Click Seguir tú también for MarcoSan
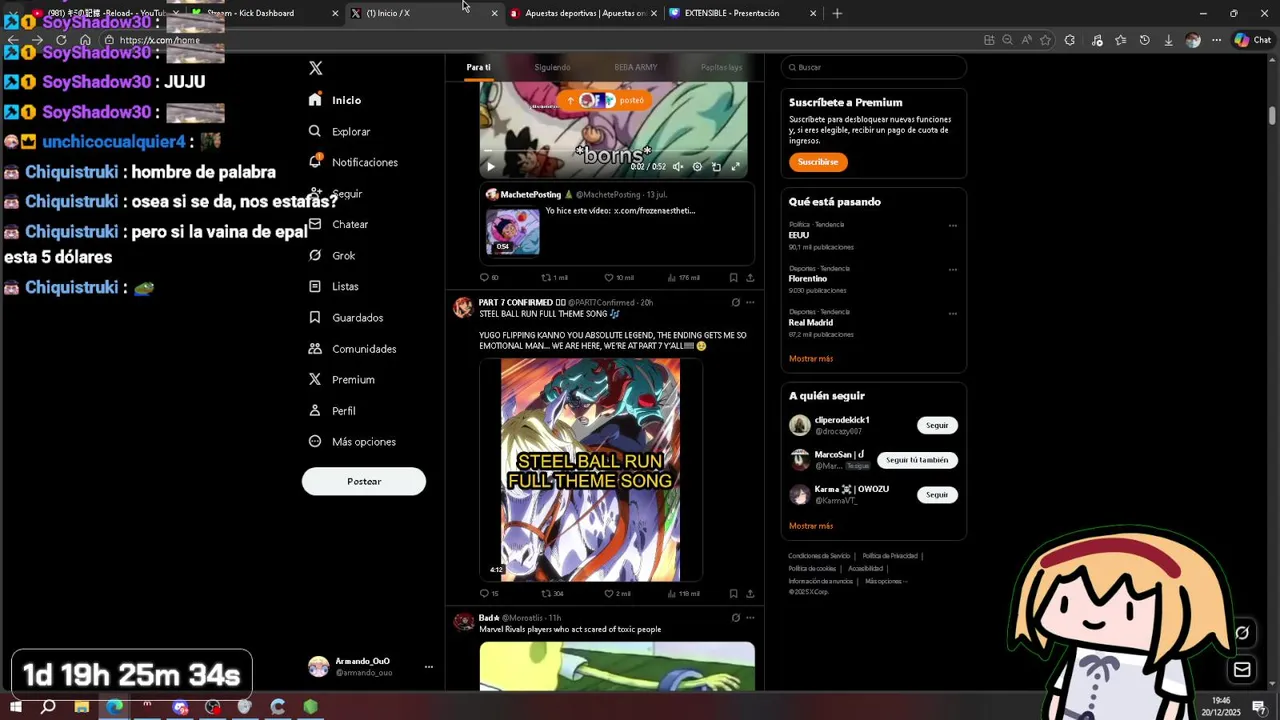This screenshot has width=1280, height=720. (x=917, y=460)
